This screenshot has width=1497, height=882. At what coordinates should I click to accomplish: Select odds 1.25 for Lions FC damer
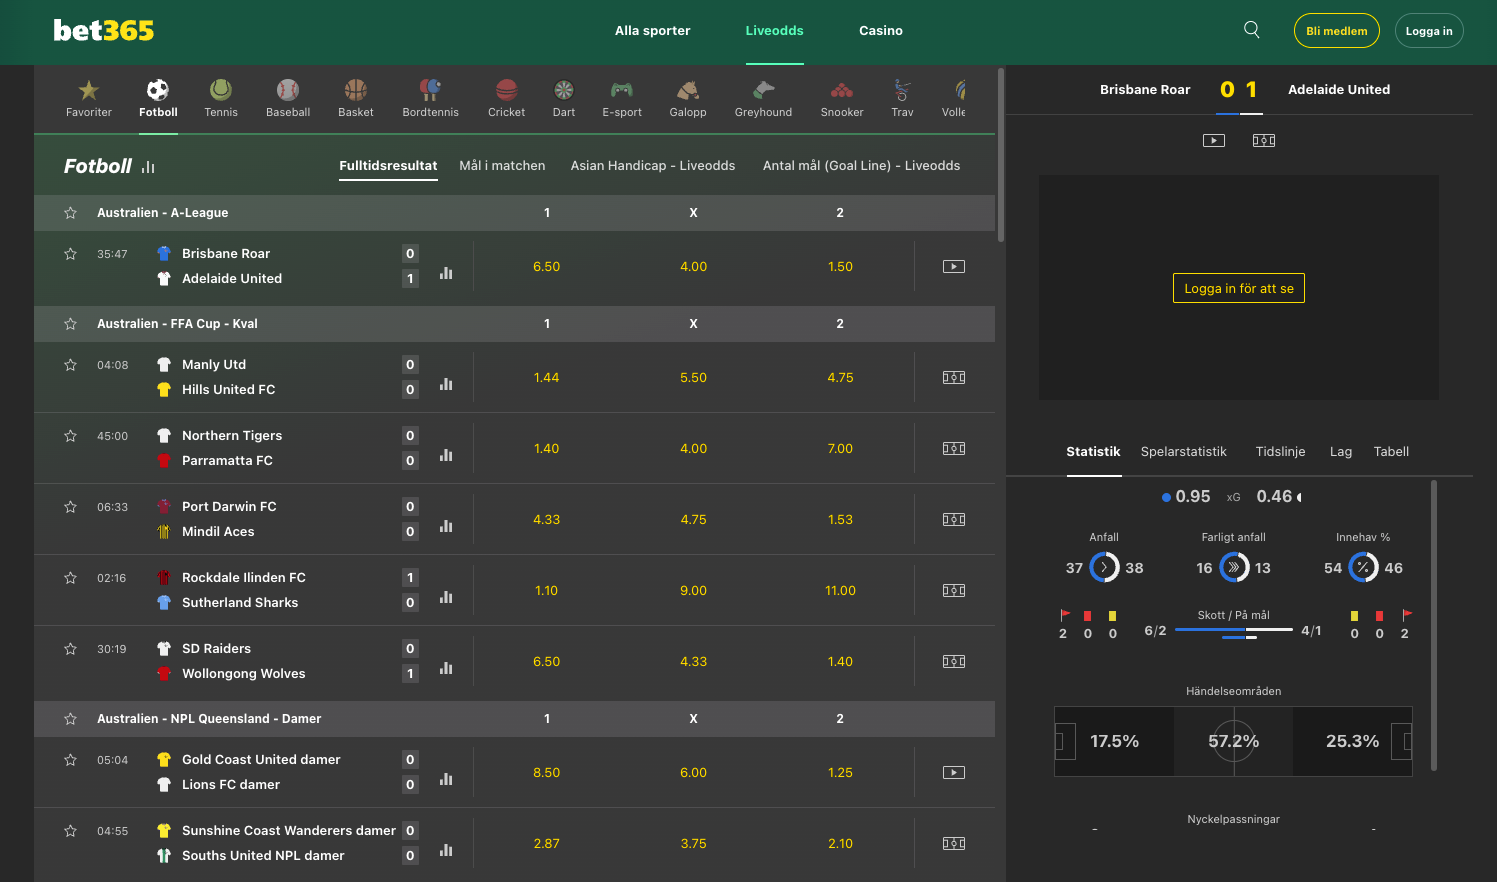click(x=840, y=772)
